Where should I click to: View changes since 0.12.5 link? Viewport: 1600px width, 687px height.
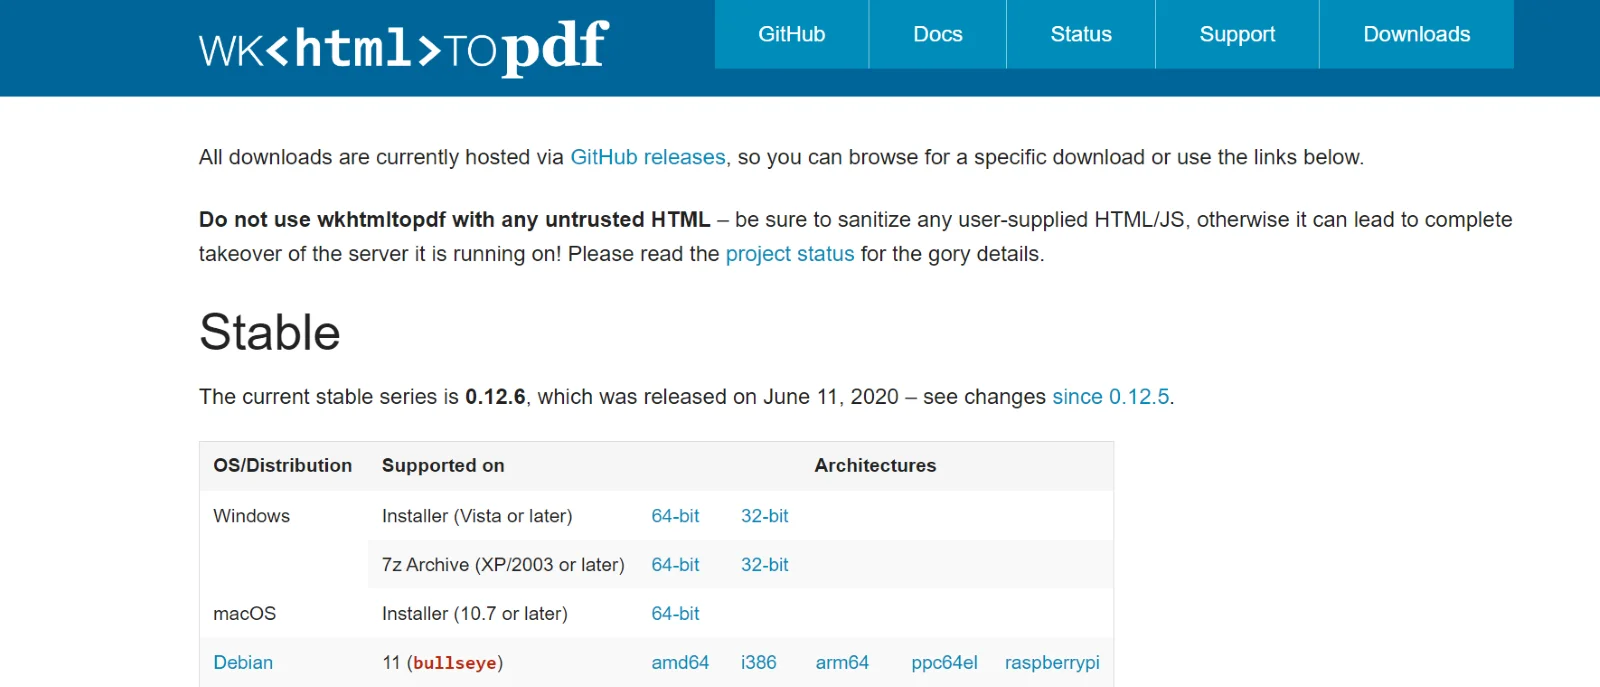(1110, 397)
